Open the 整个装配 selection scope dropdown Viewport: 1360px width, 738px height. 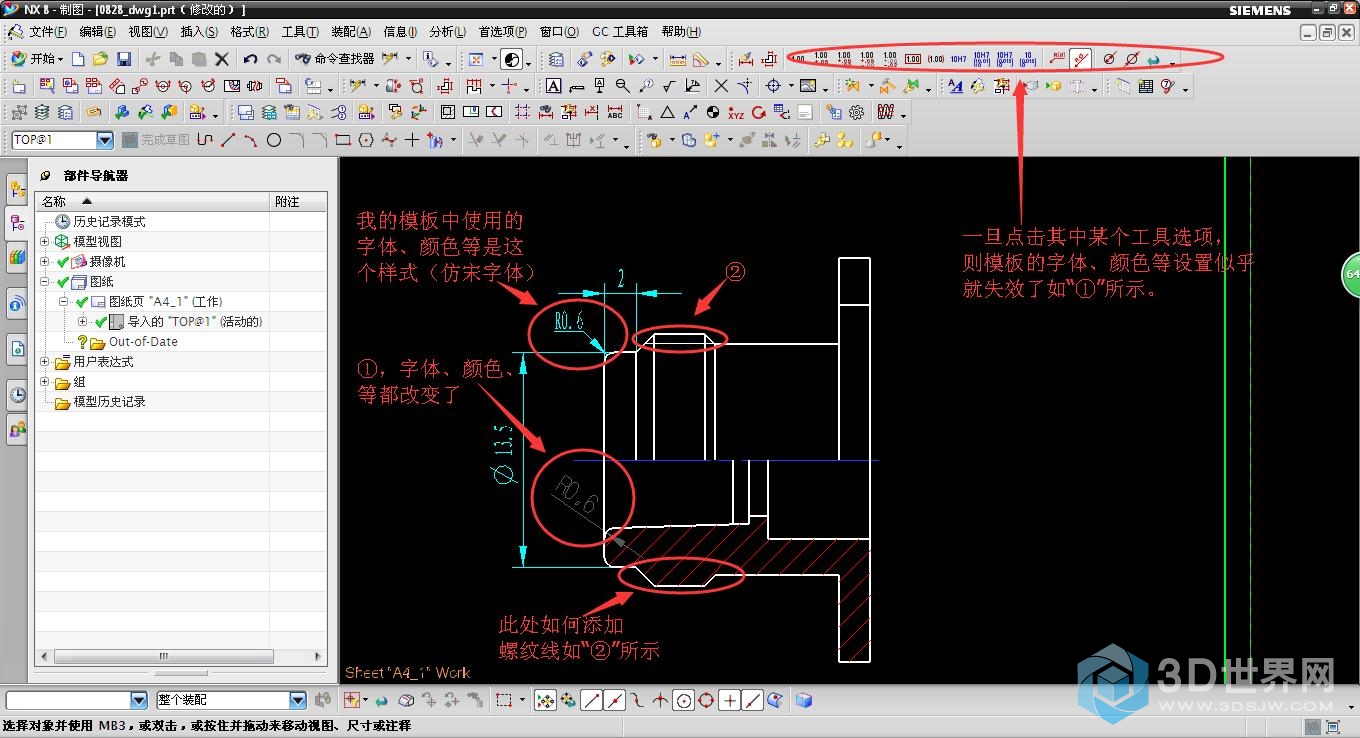coord(298,701)
